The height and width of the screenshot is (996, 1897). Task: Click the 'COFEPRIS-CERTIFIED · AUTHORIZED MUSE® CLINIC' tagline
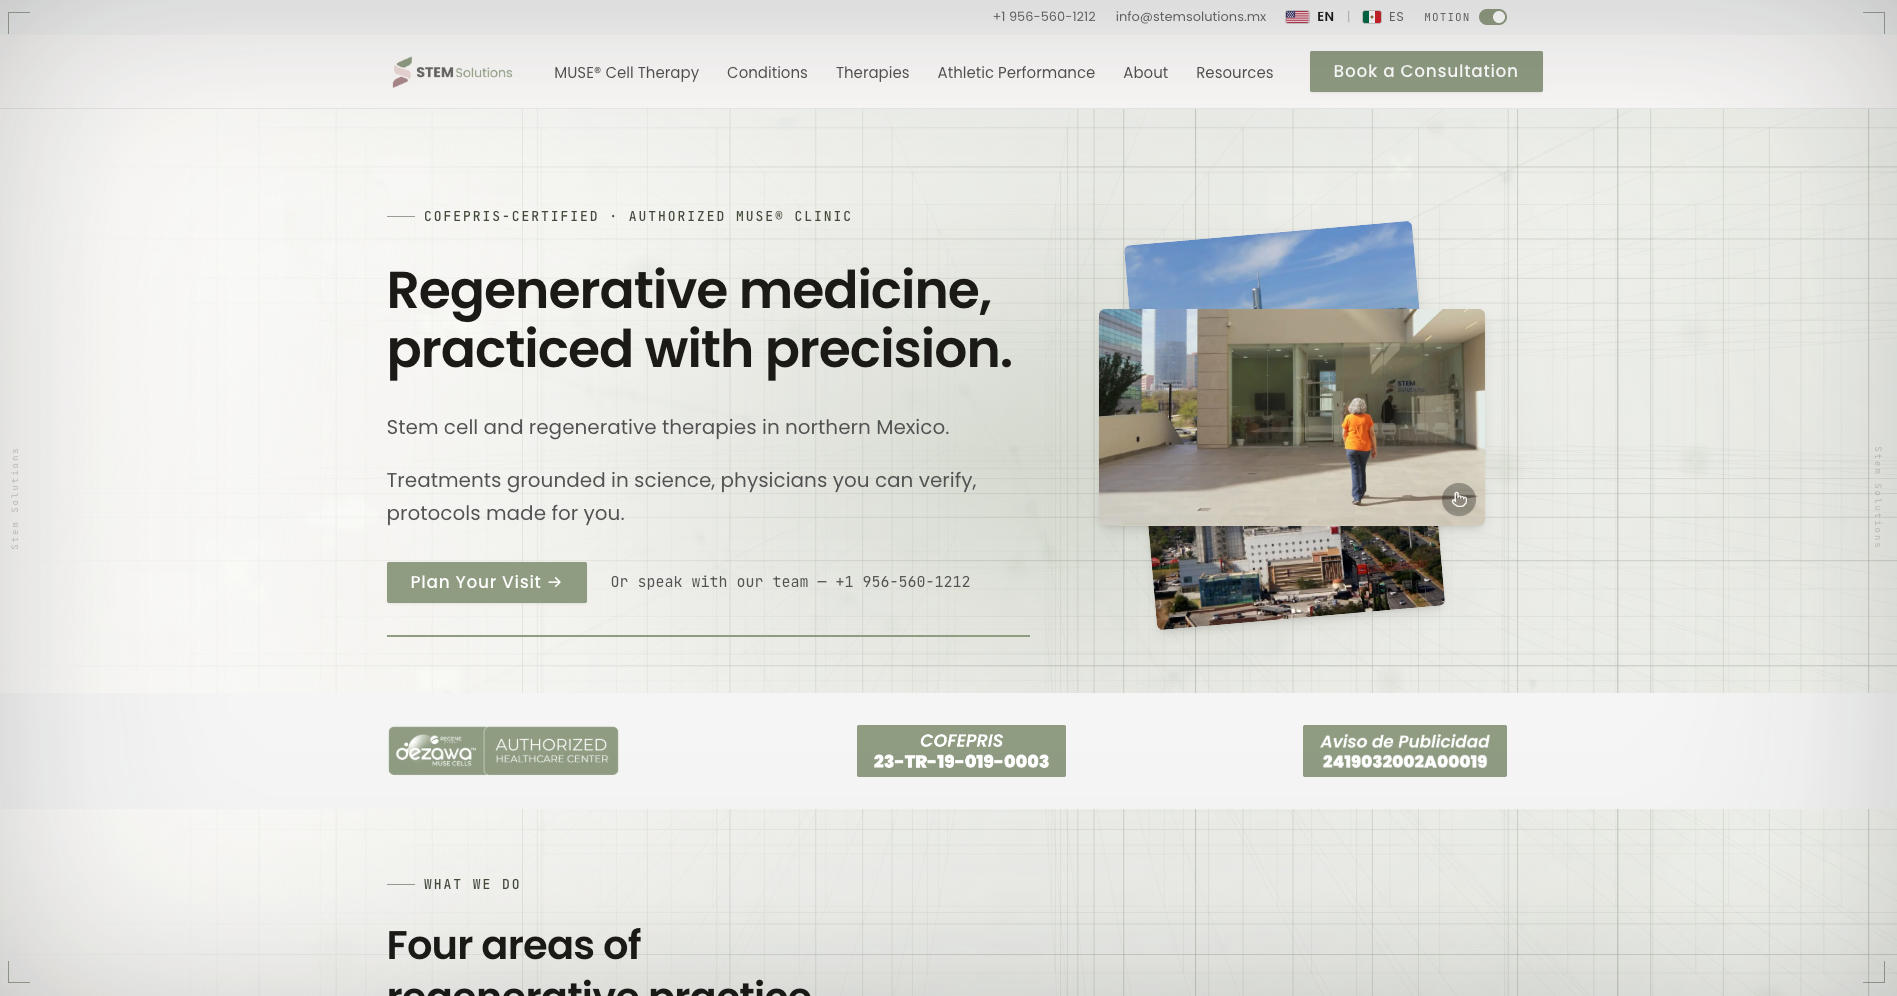tap(638, 216)
